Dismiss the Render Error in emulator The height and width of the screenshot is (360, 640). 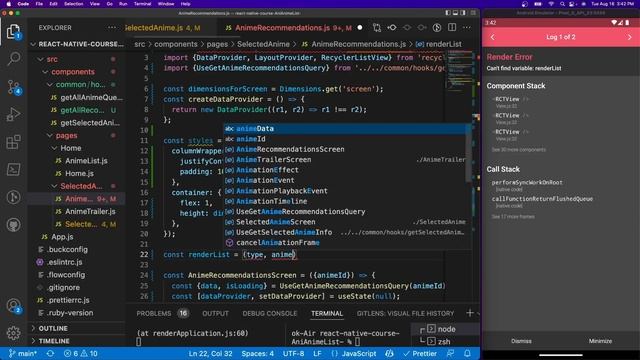point(521,341)
